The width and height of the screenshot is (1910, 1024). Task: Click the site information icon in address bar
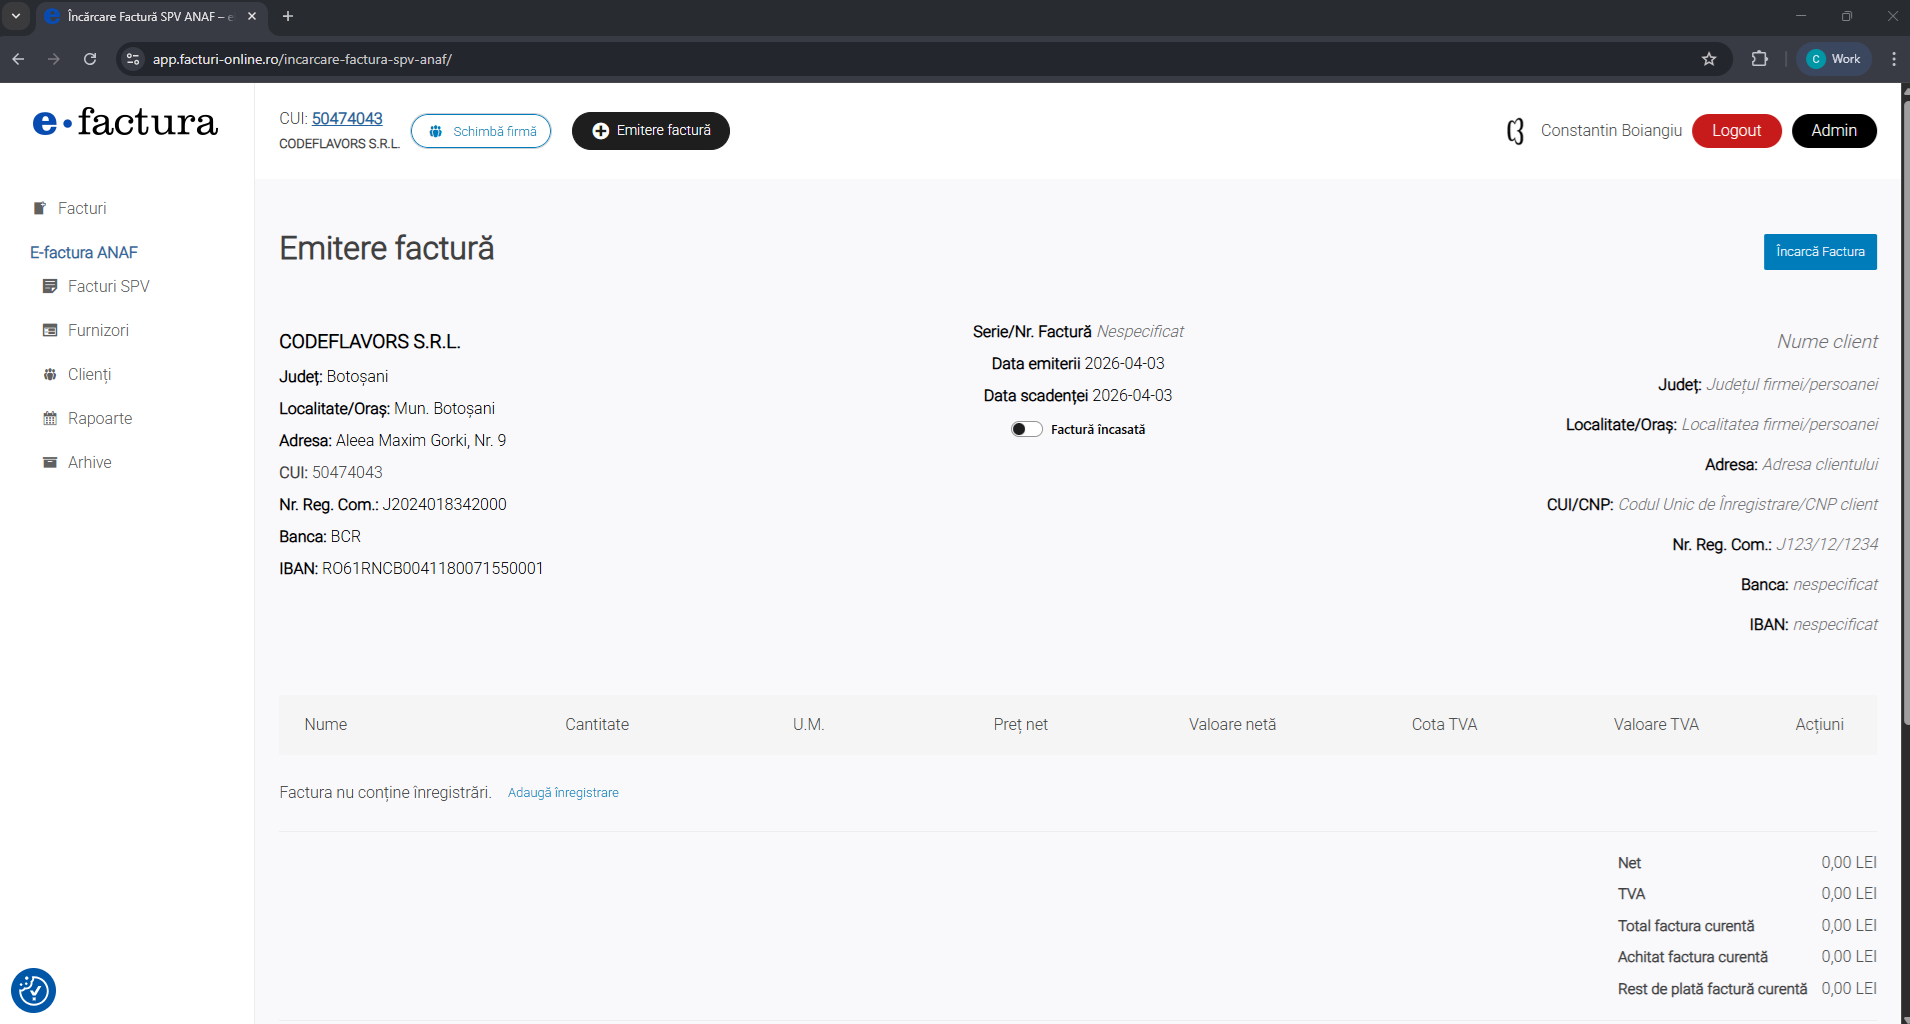[133, 59]
